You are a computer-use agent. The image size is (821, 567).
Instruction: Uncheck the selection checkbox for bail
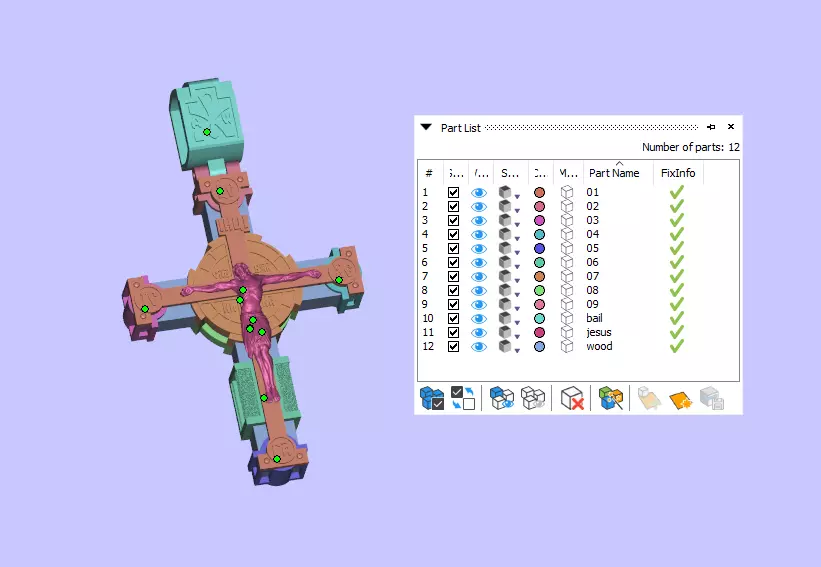453,318
